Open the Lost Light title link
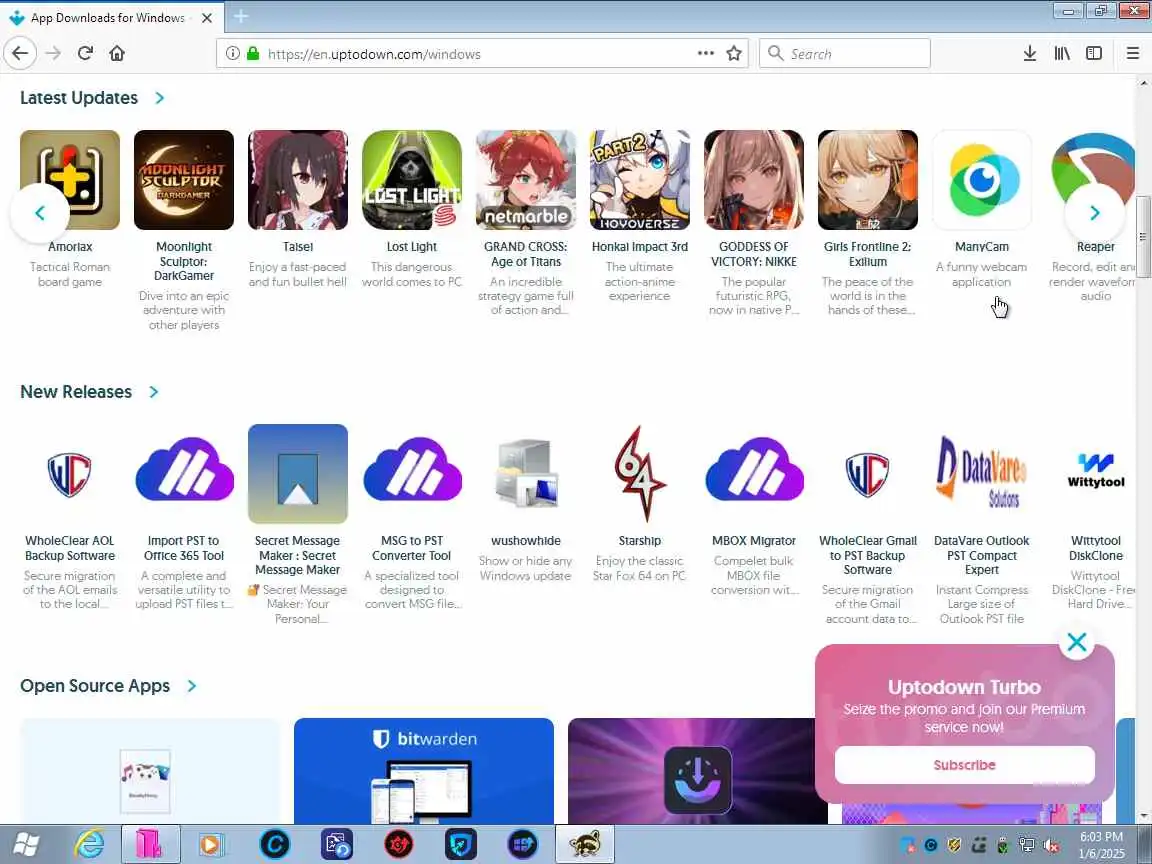The image size is (1152, 864). coord(412,247)
